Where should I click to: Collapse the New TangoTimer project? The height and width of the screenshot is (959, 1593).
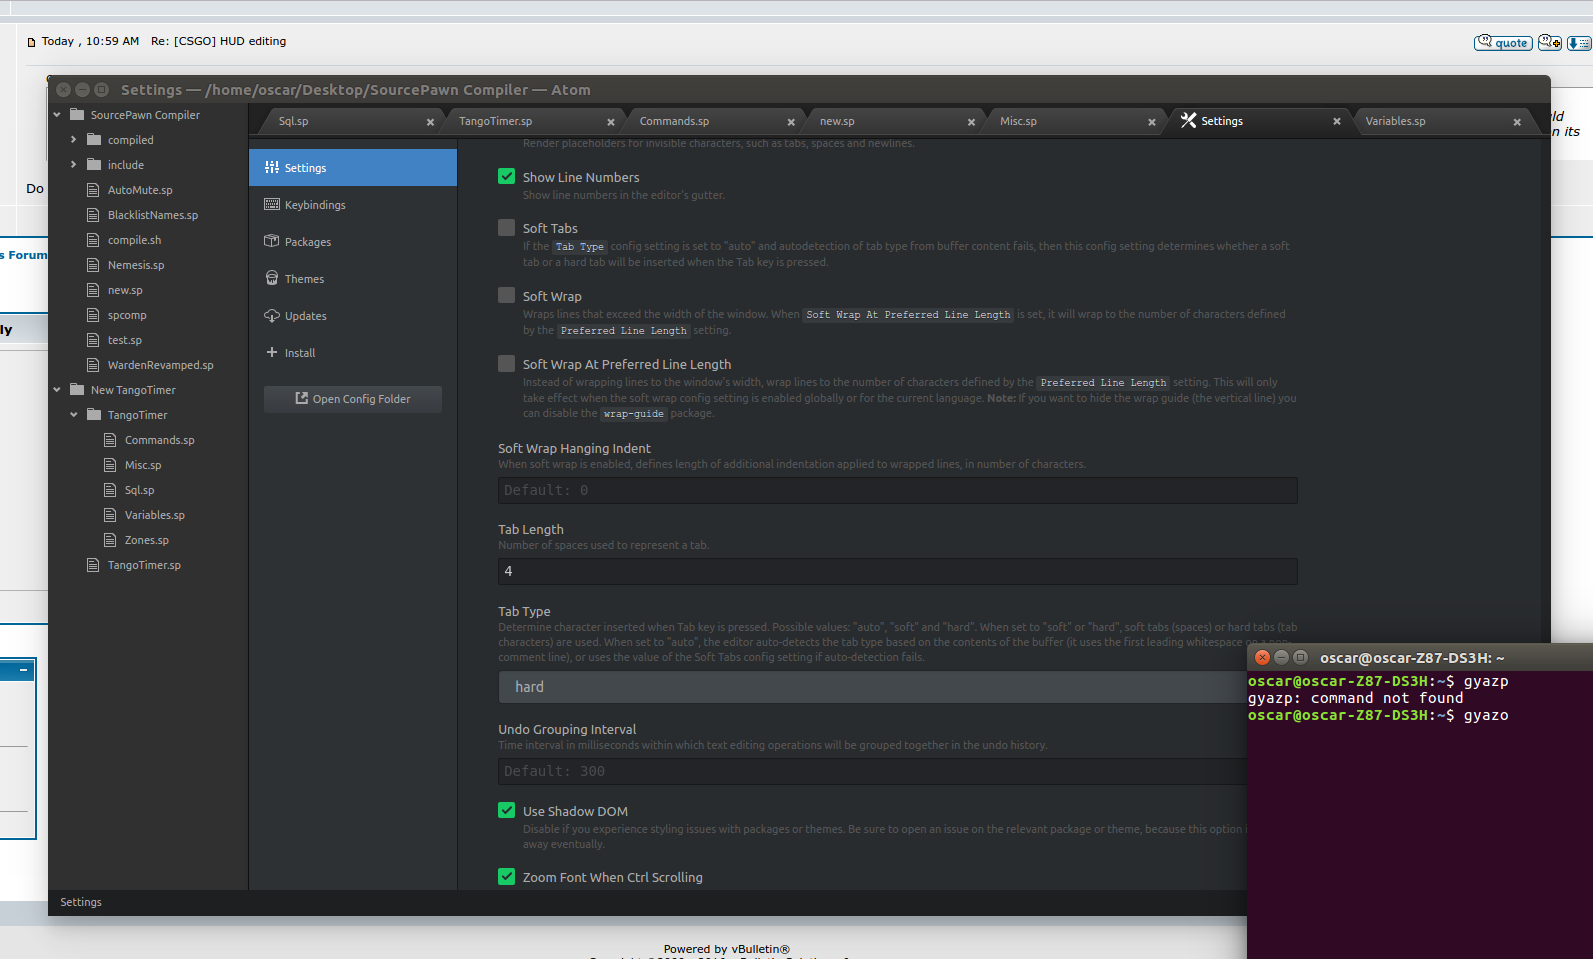[x=57, y=390]
